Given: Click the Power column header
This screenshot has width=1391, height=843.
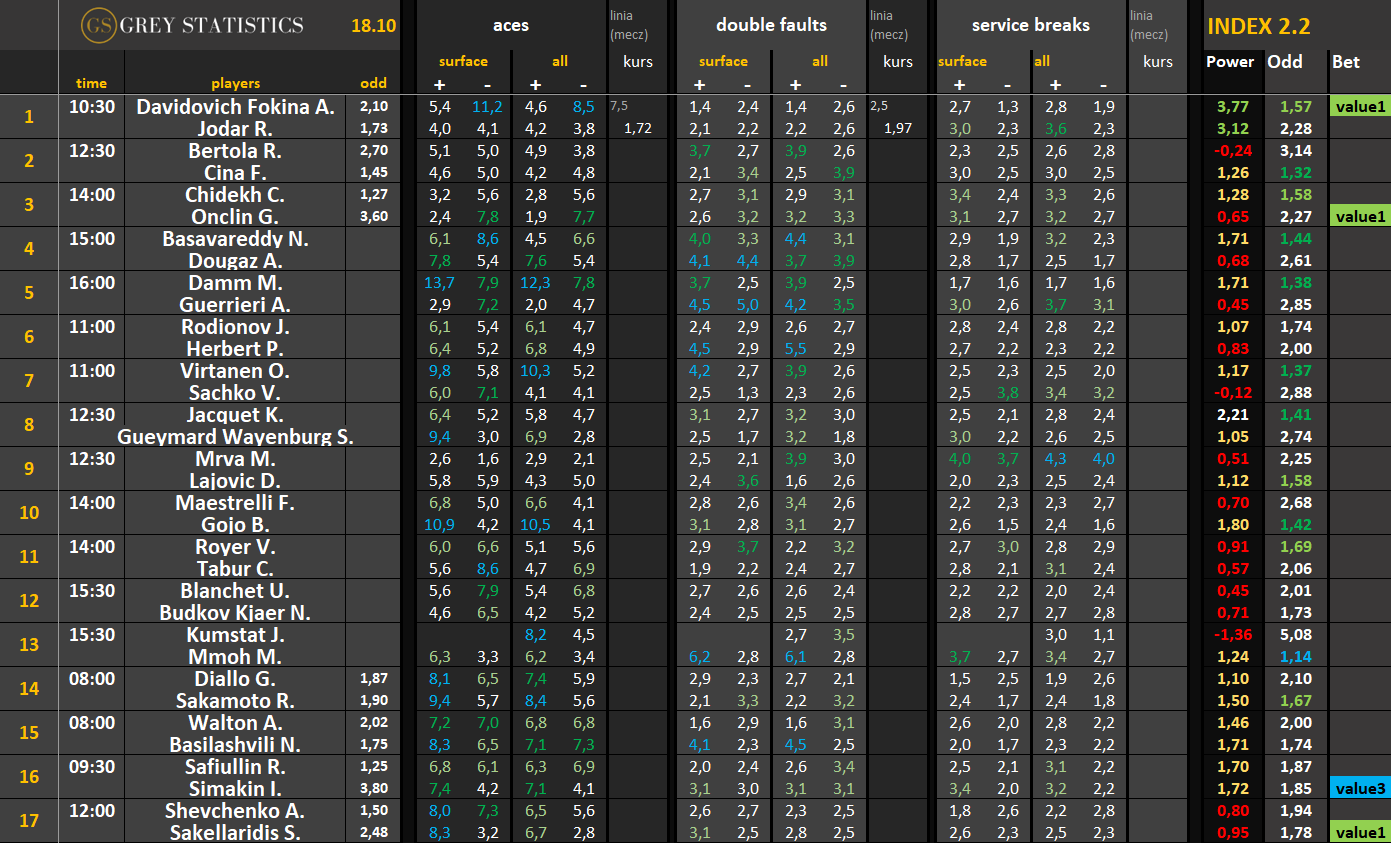Looking at the screenshot, I should click(x=1230, y=62).
